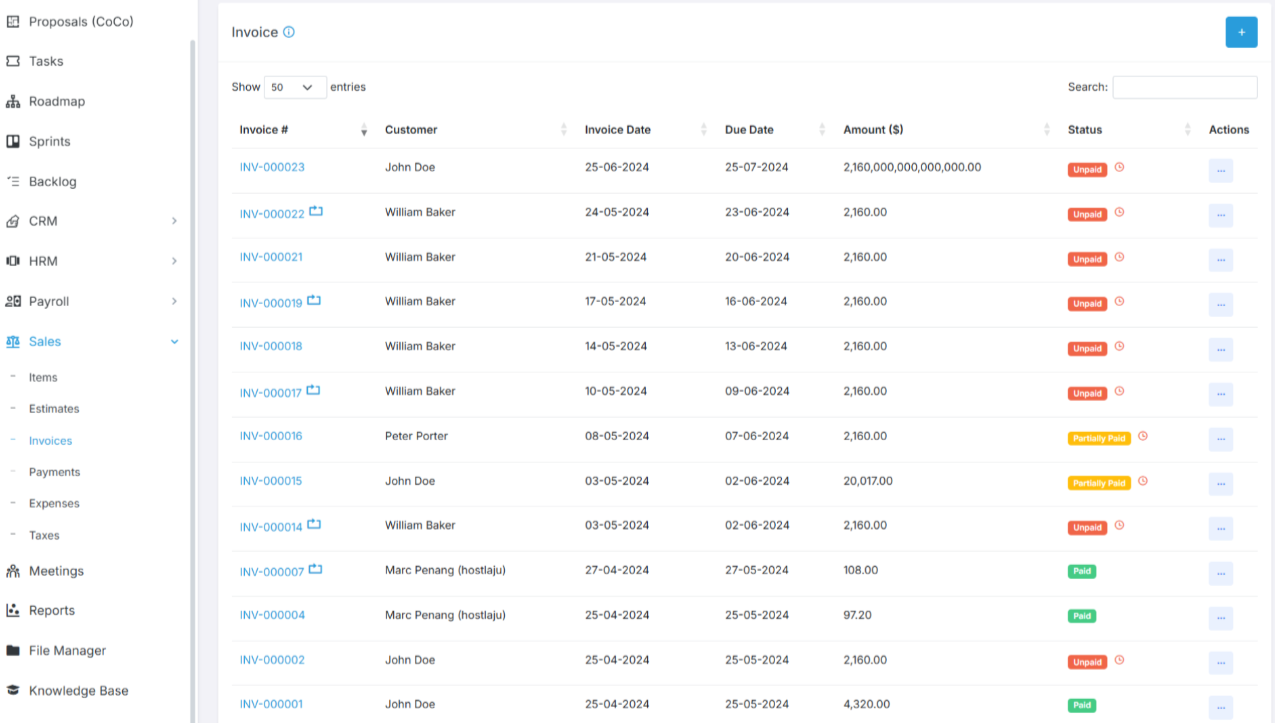Expand the Payroll sidebar submenu

click(x=174, y=301)
